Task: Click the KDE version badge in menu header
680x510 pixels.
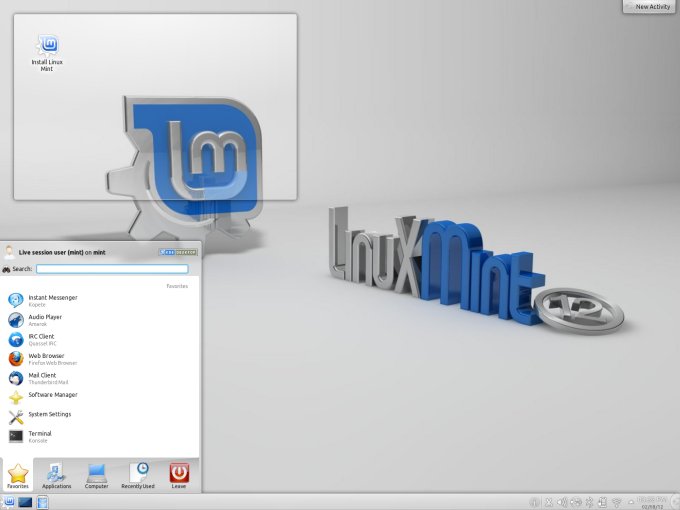Action: (x=178, y=252)
